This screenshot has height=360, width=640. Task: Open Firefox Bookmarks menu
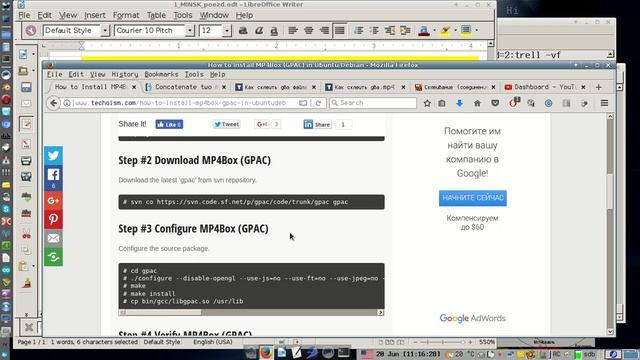(x=161, y=74)
